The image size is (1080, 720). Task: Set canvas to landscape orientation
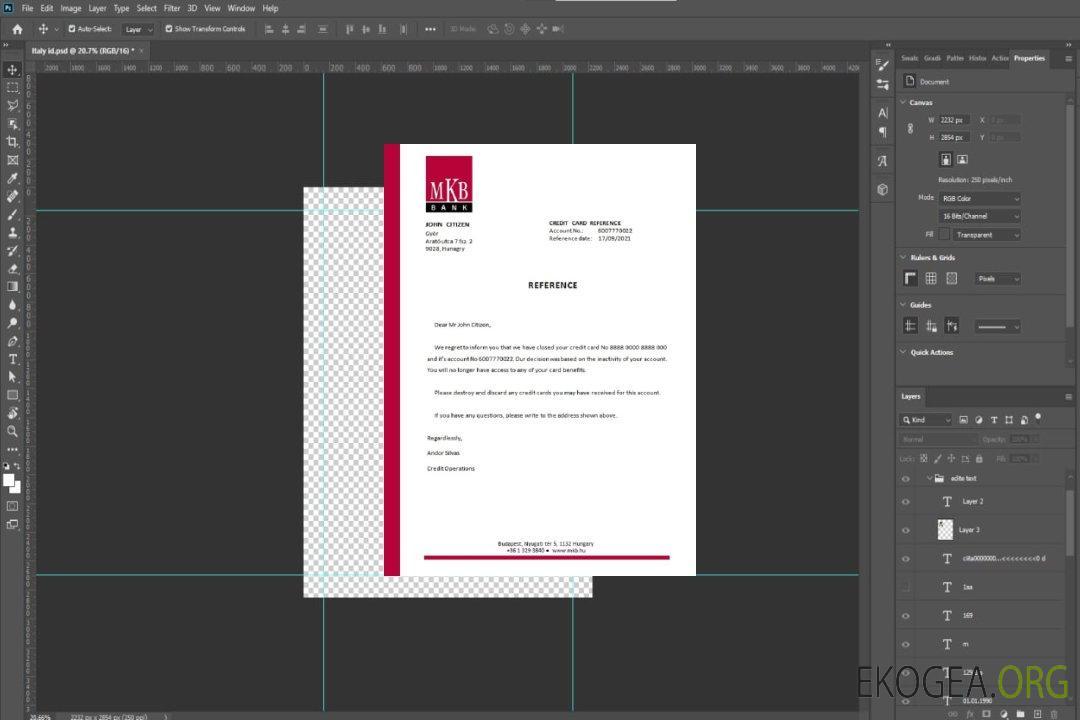962,159
